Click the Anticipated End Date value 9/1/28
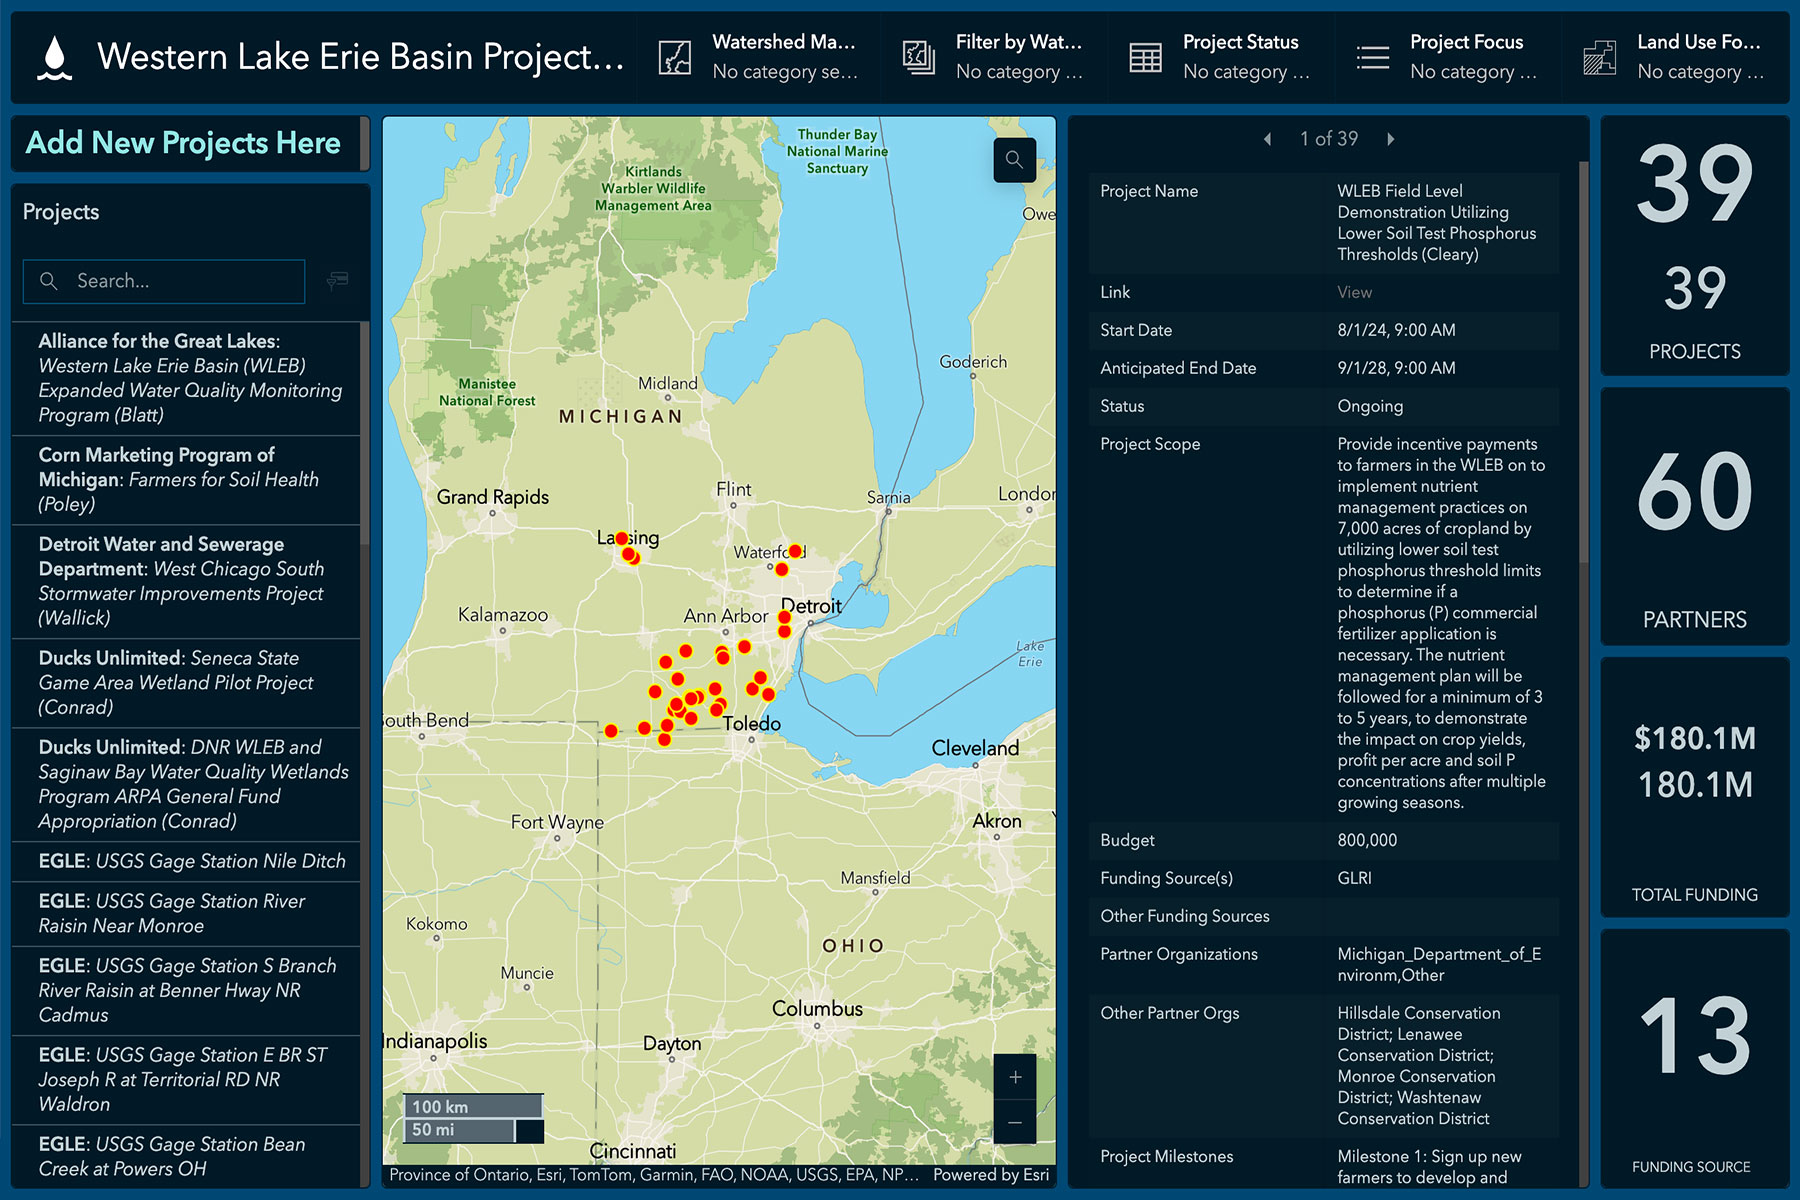The height and width of the screenshot is (1200, 1800). pos(1396,368)
